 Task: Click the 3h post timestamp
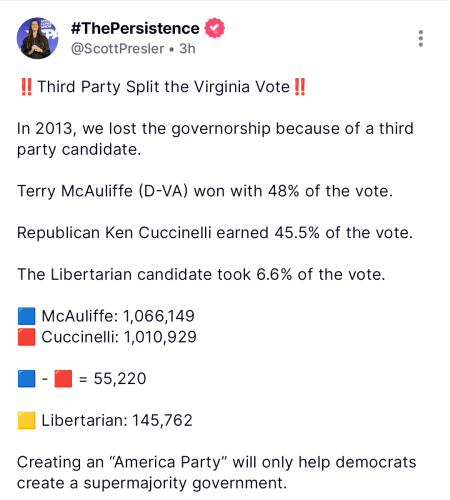(x=187, y=49)
